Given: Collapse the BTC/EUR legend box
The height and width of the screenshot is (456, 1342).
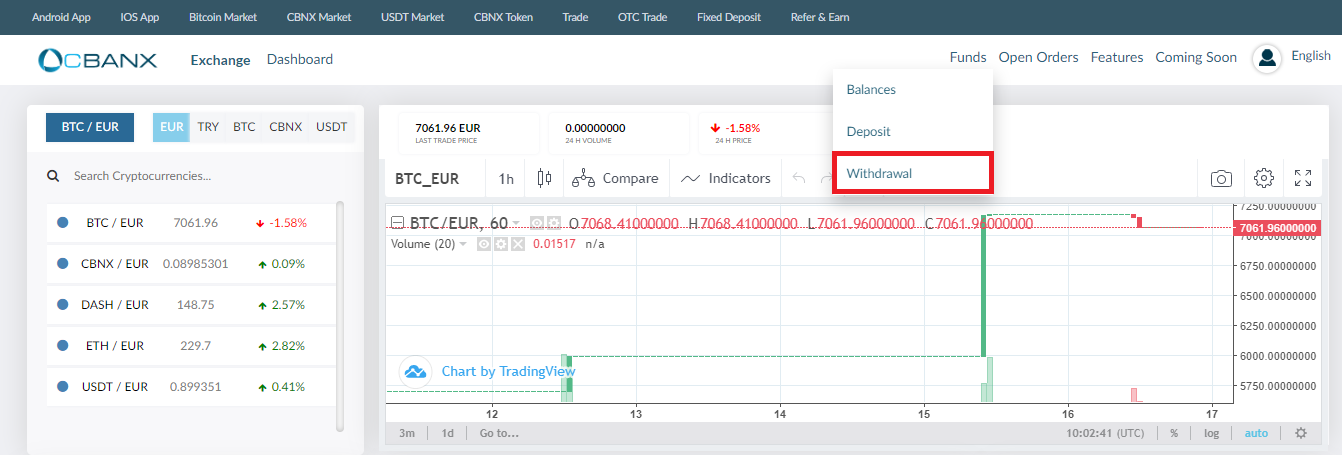Looking at the screenshot, I should click(x=397, y=223).
